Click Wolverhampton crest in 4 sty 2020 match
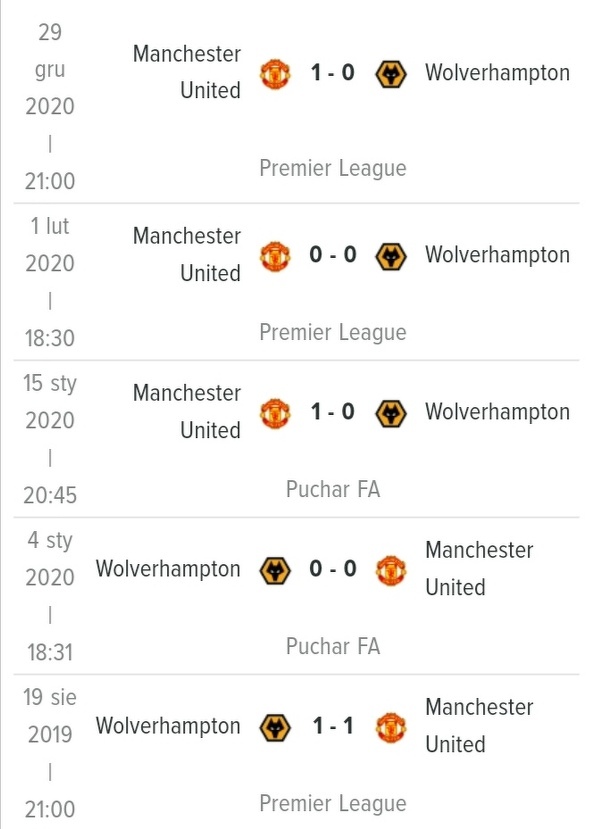Image resolution: width=600 pixels, height=829 pixels. (275, 570)
